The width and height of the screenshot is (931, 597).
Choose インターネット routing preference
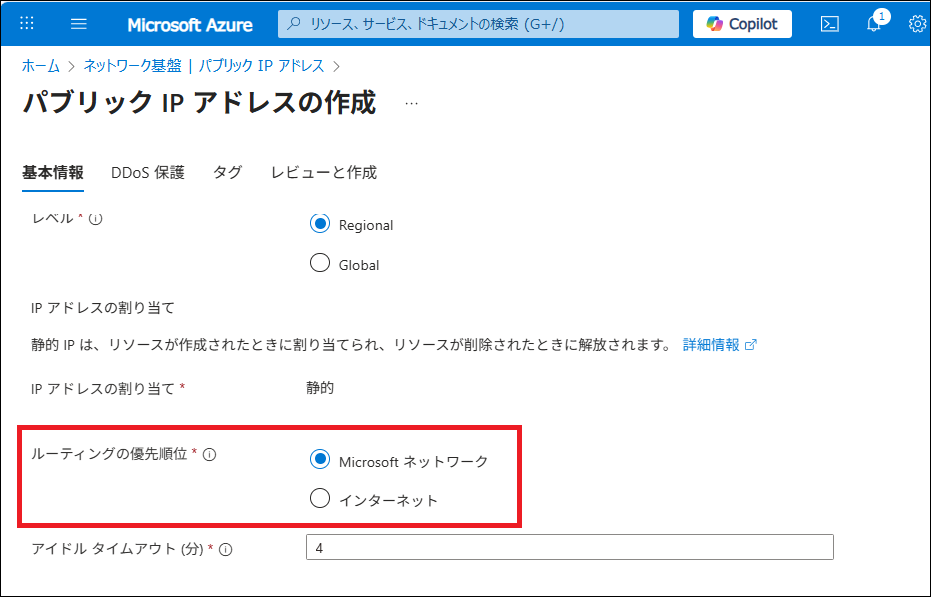320,499
